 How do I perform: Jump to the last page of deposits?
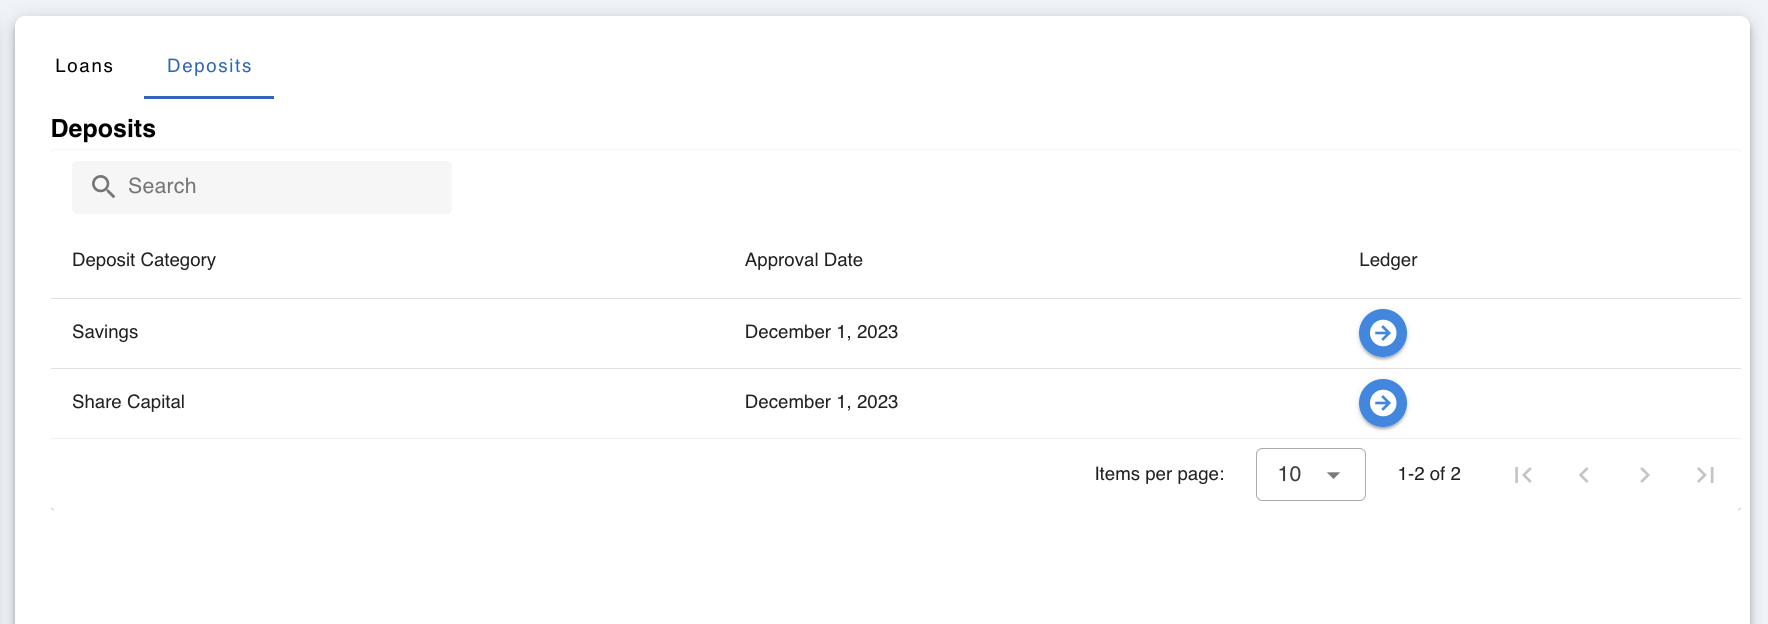click(x=1705, y=475)
